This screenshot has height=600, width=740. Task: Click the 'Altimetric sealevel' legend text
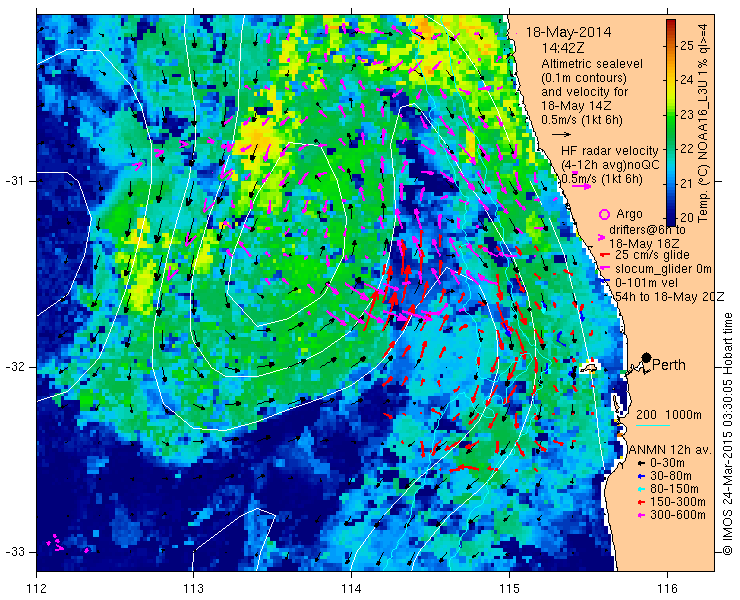[x=592, y=64]
